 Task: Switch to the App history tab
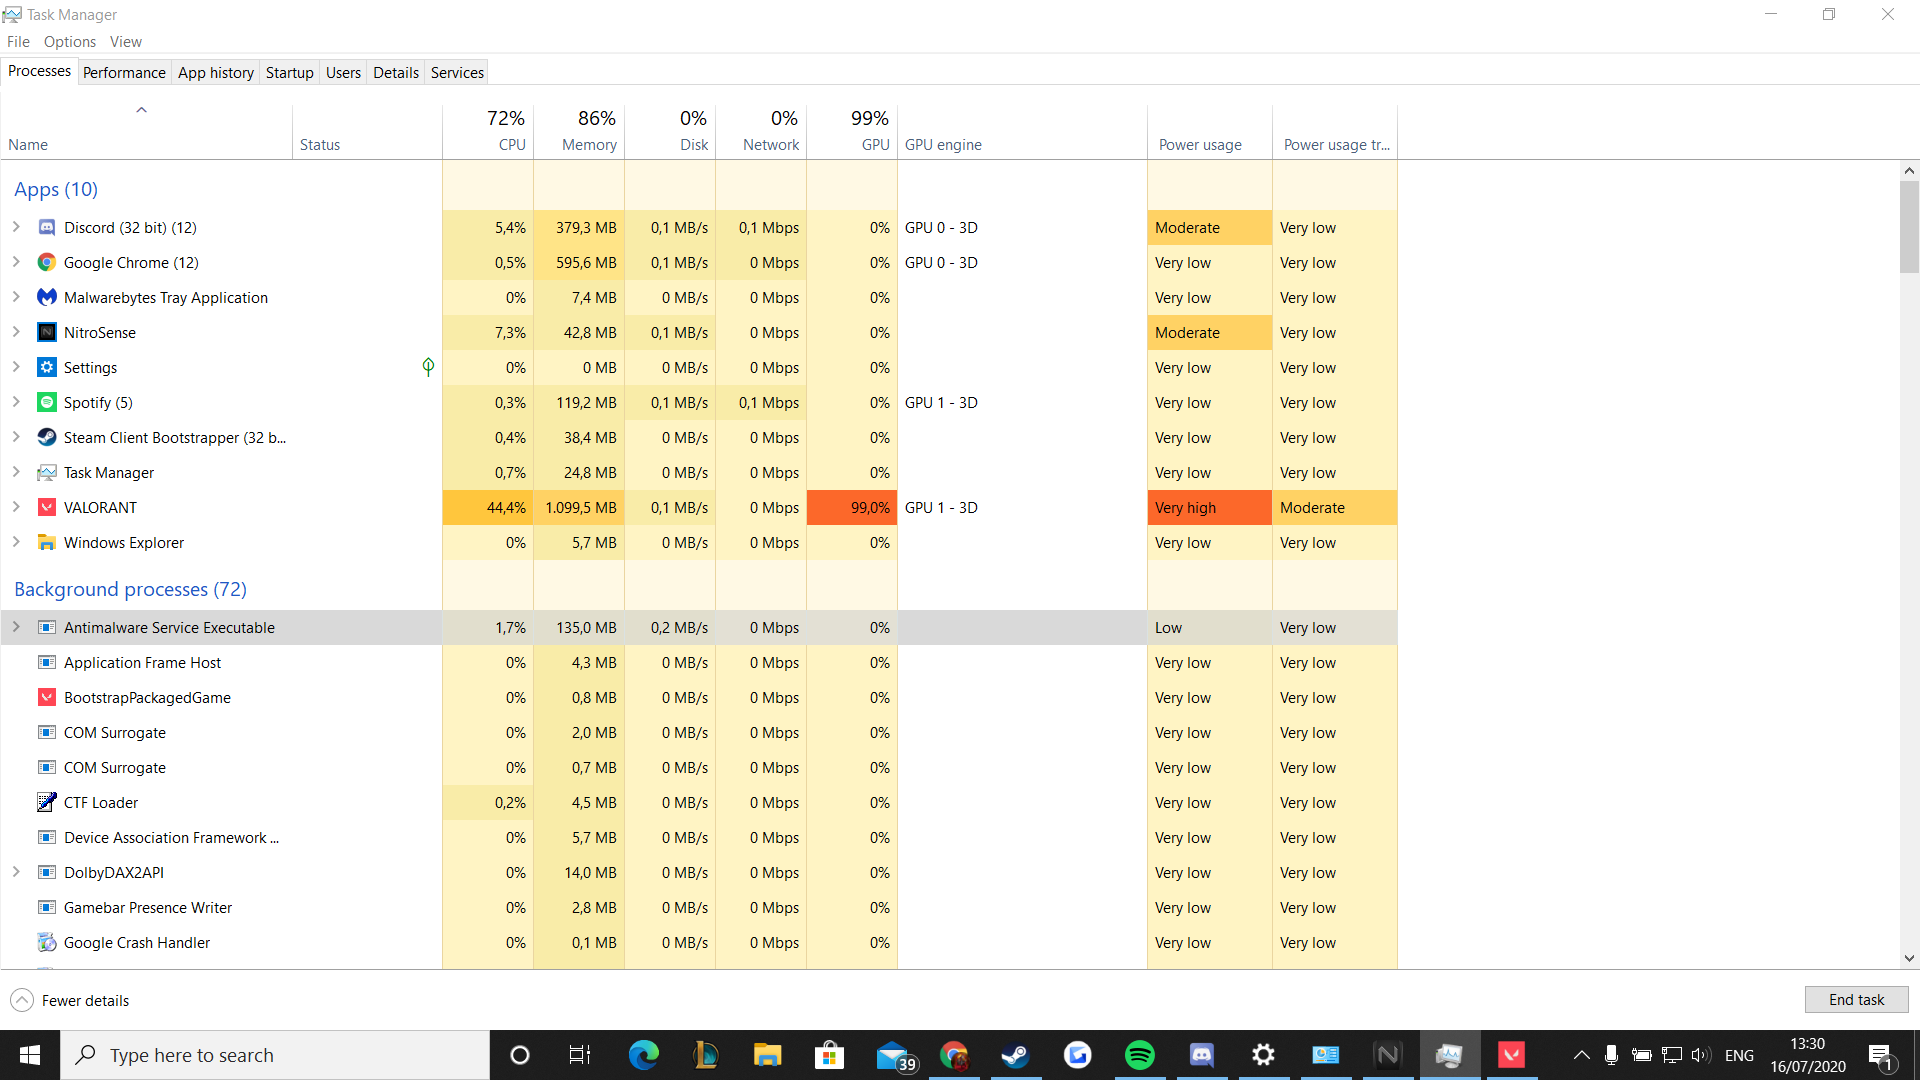216,73
